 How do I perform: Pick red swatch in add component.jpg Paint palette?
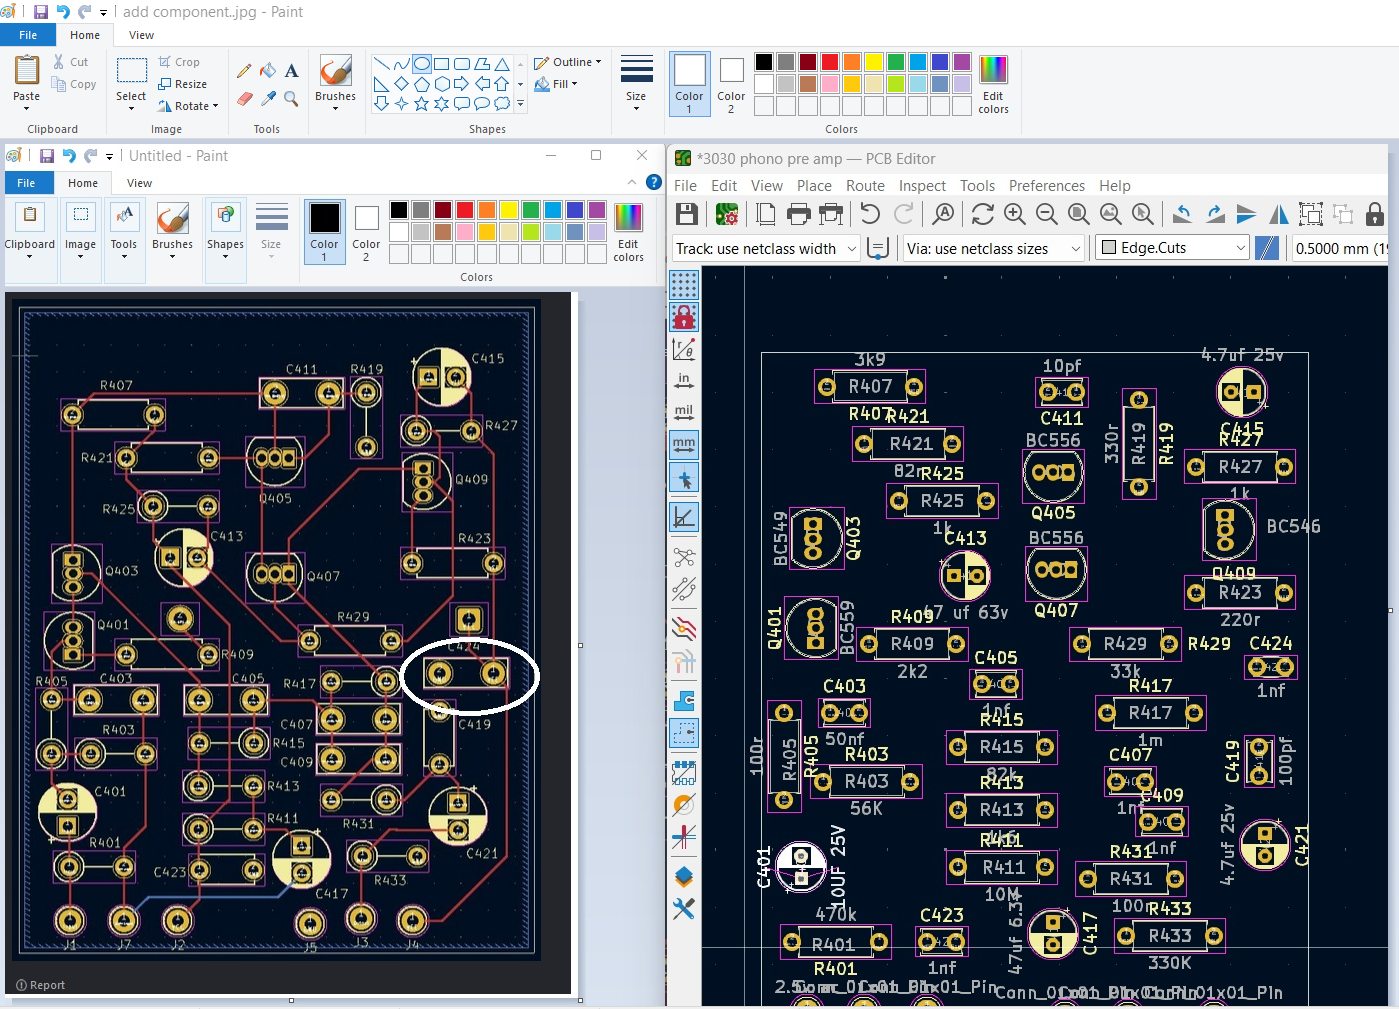click(x=830, y=62)
